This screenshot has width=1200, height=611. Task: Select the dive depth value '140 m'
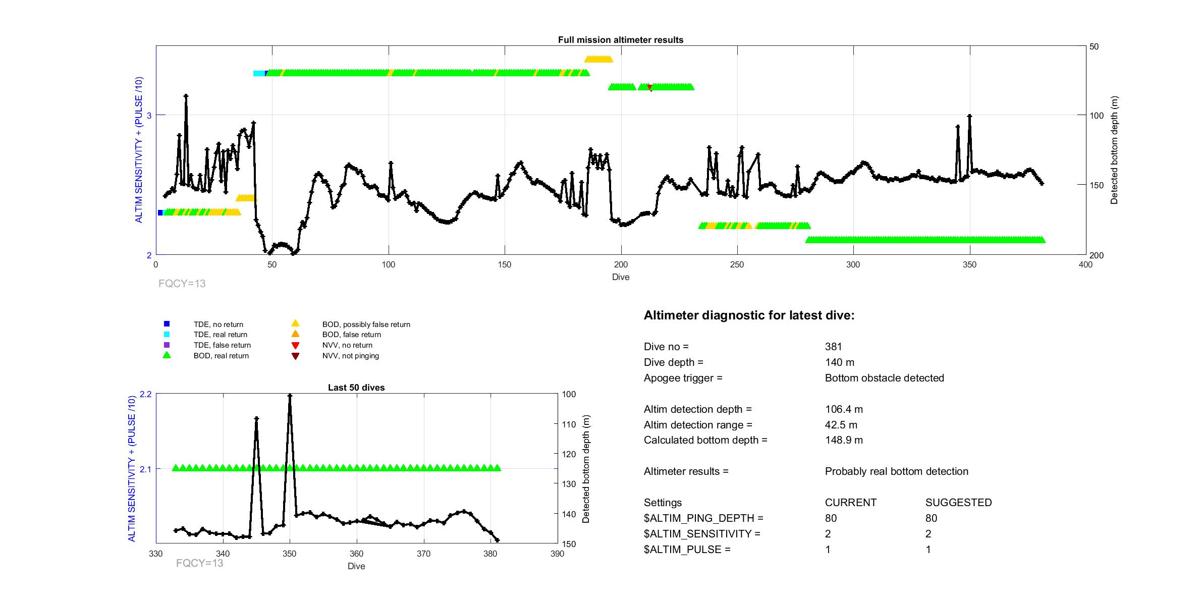(841, 362)
